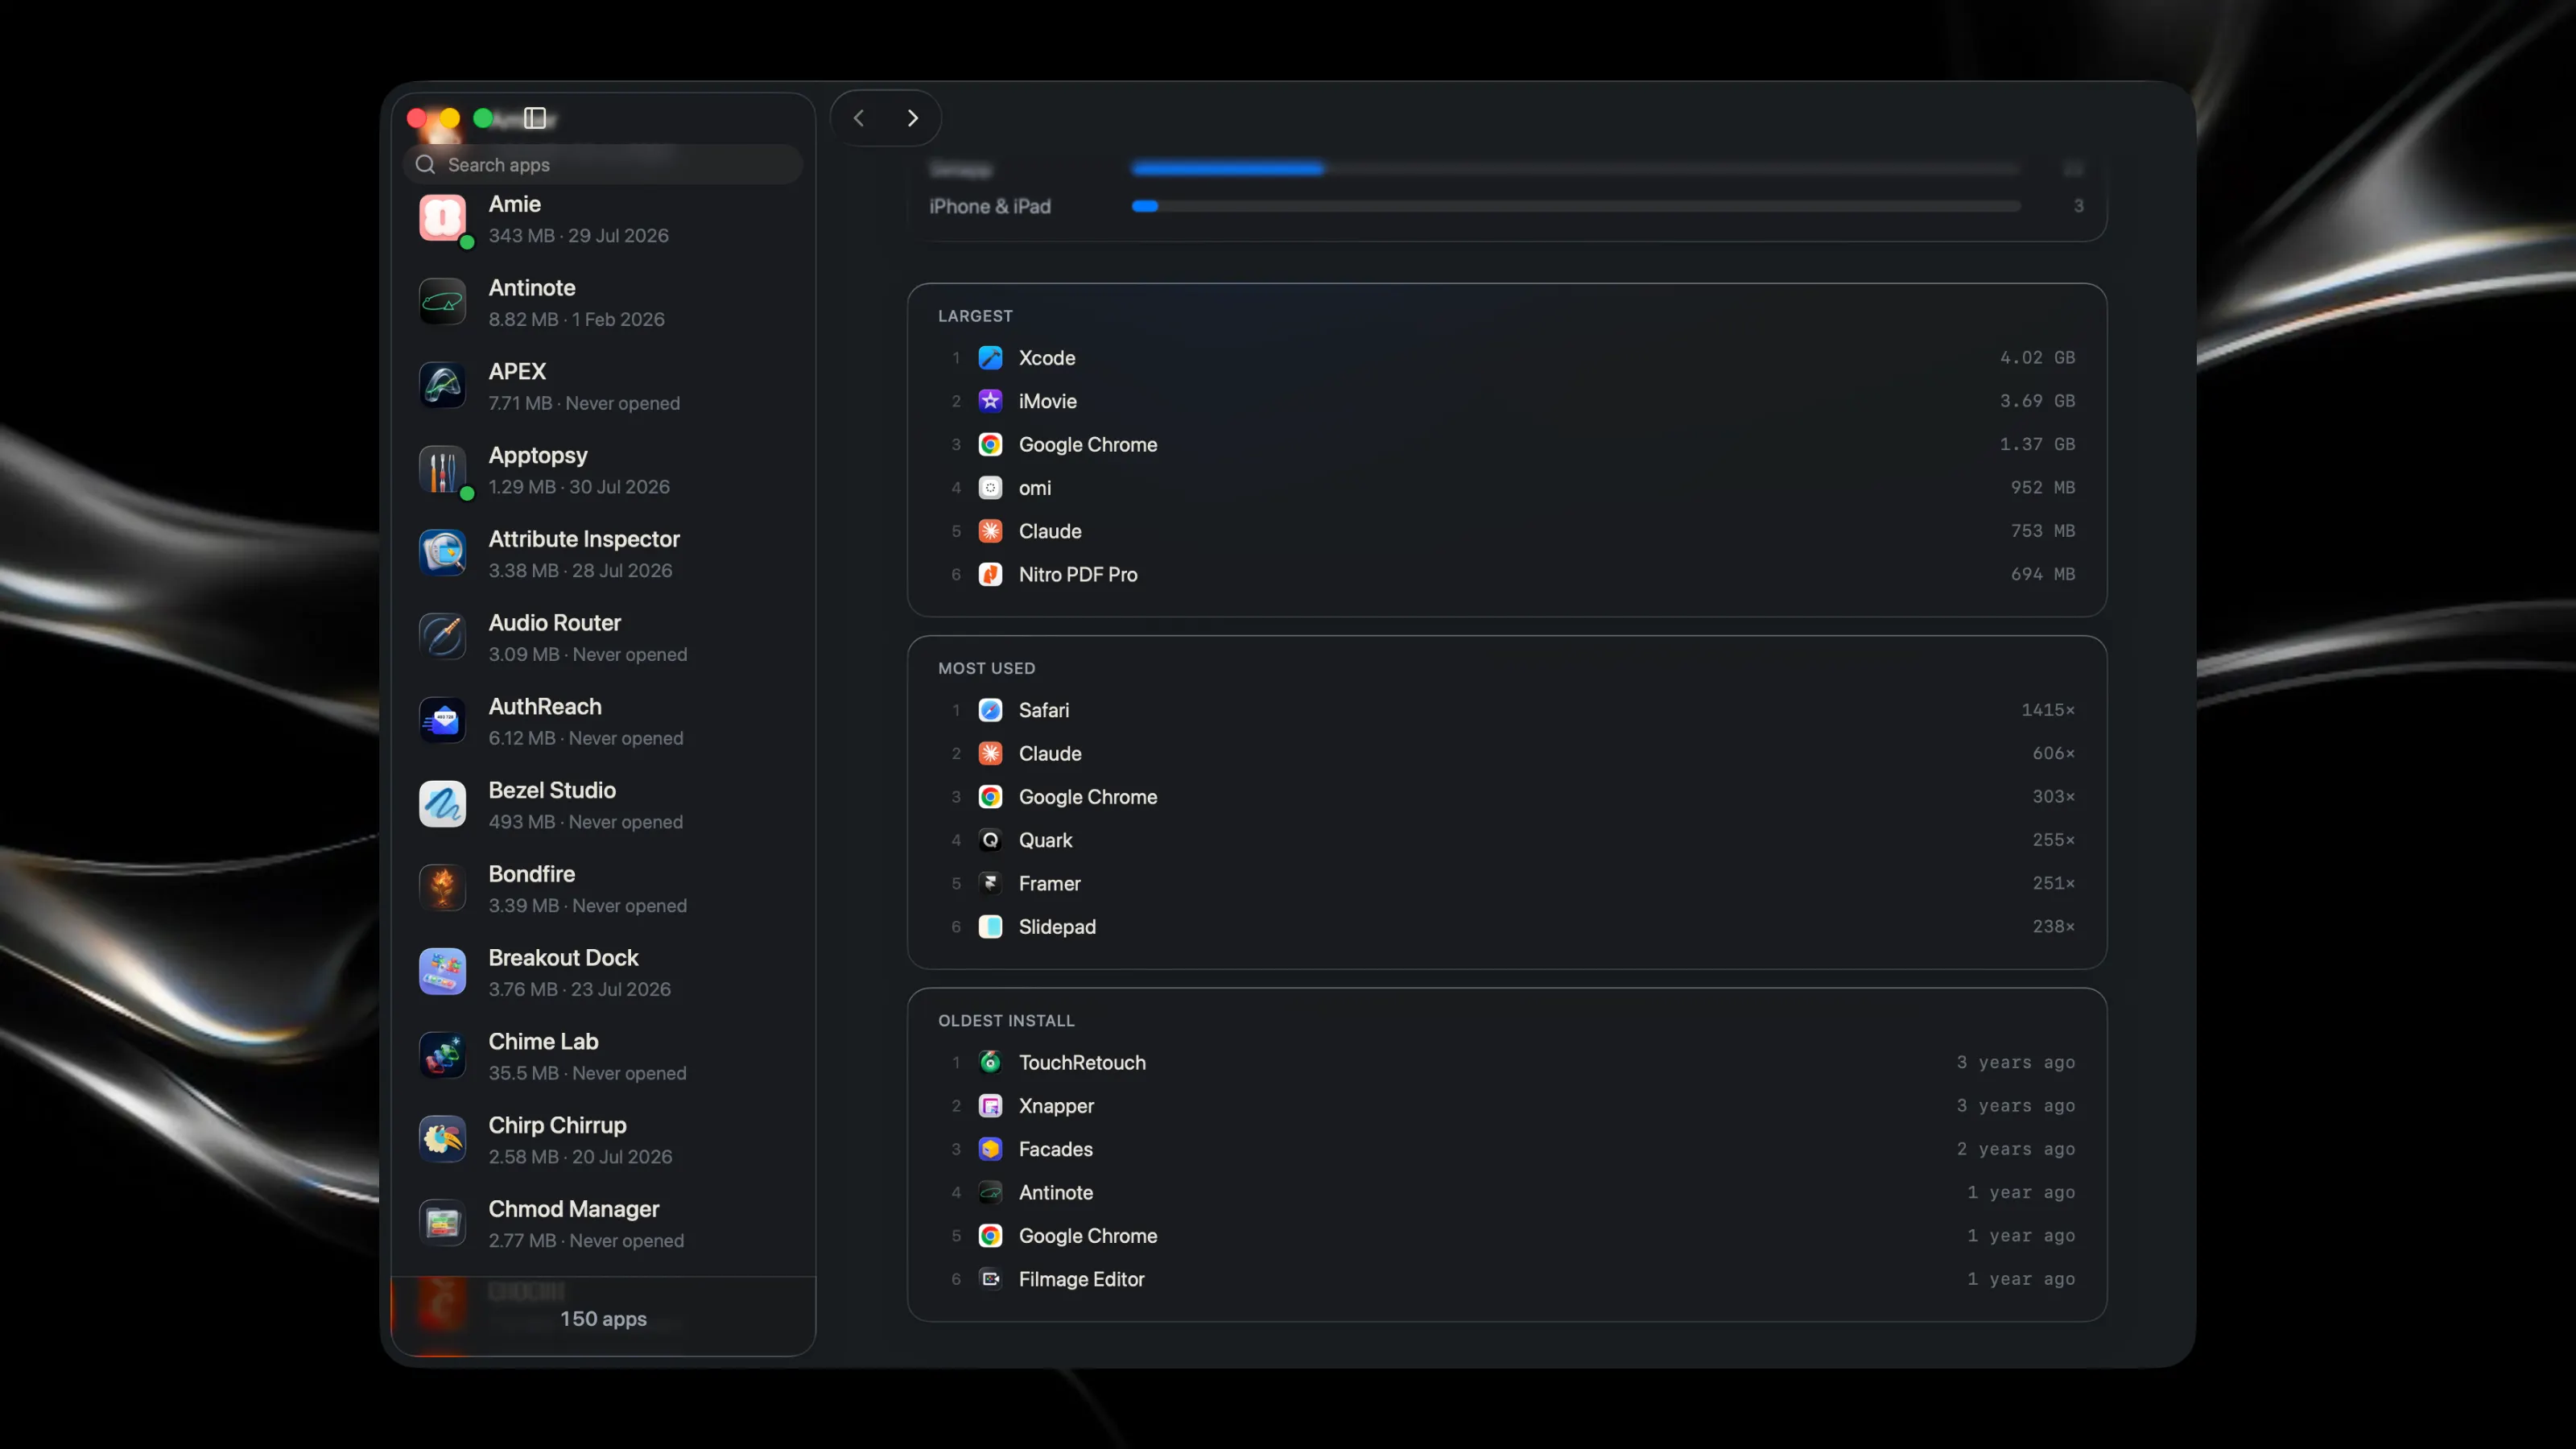Click the 1415× usage count
Viewport: 2576px width, 1449px height.
[2048, 710]
